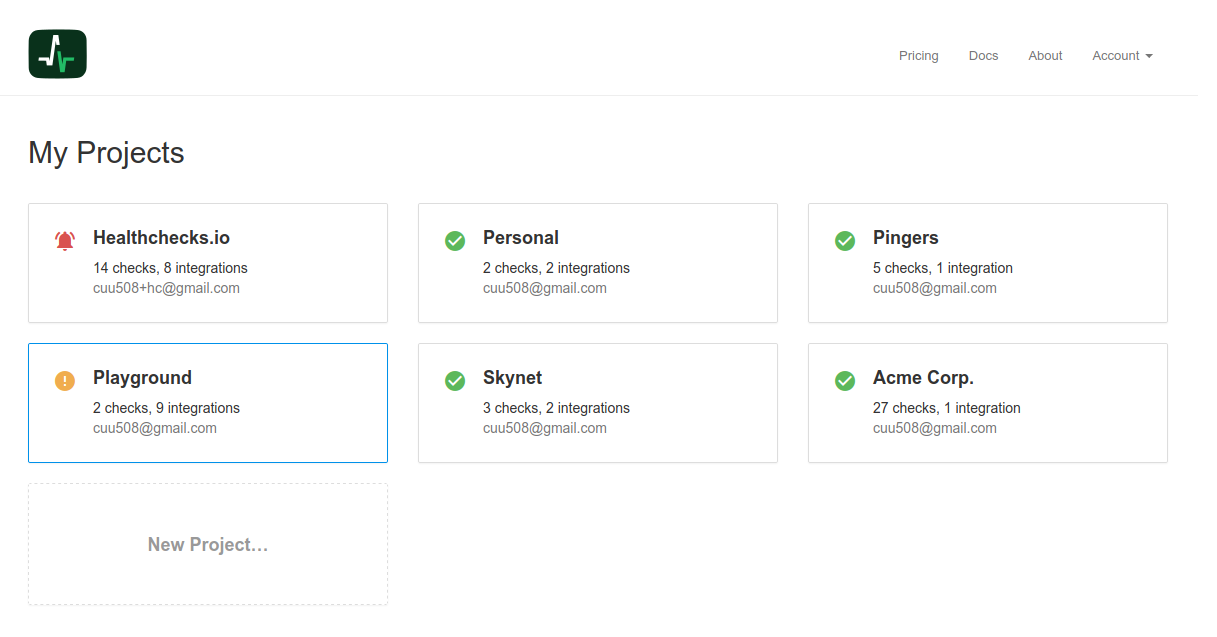
Task: Collapse the Account dropdown arrow
Action: [x=1151, y=56]
